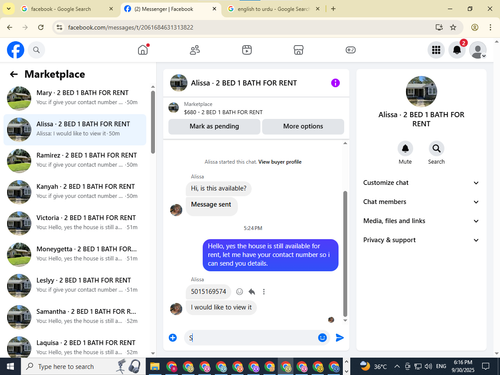The image size is (500, 375).
Task: Open the Kanyah 2 BED 1 BATH conversation
Action: tap(75, 192)
